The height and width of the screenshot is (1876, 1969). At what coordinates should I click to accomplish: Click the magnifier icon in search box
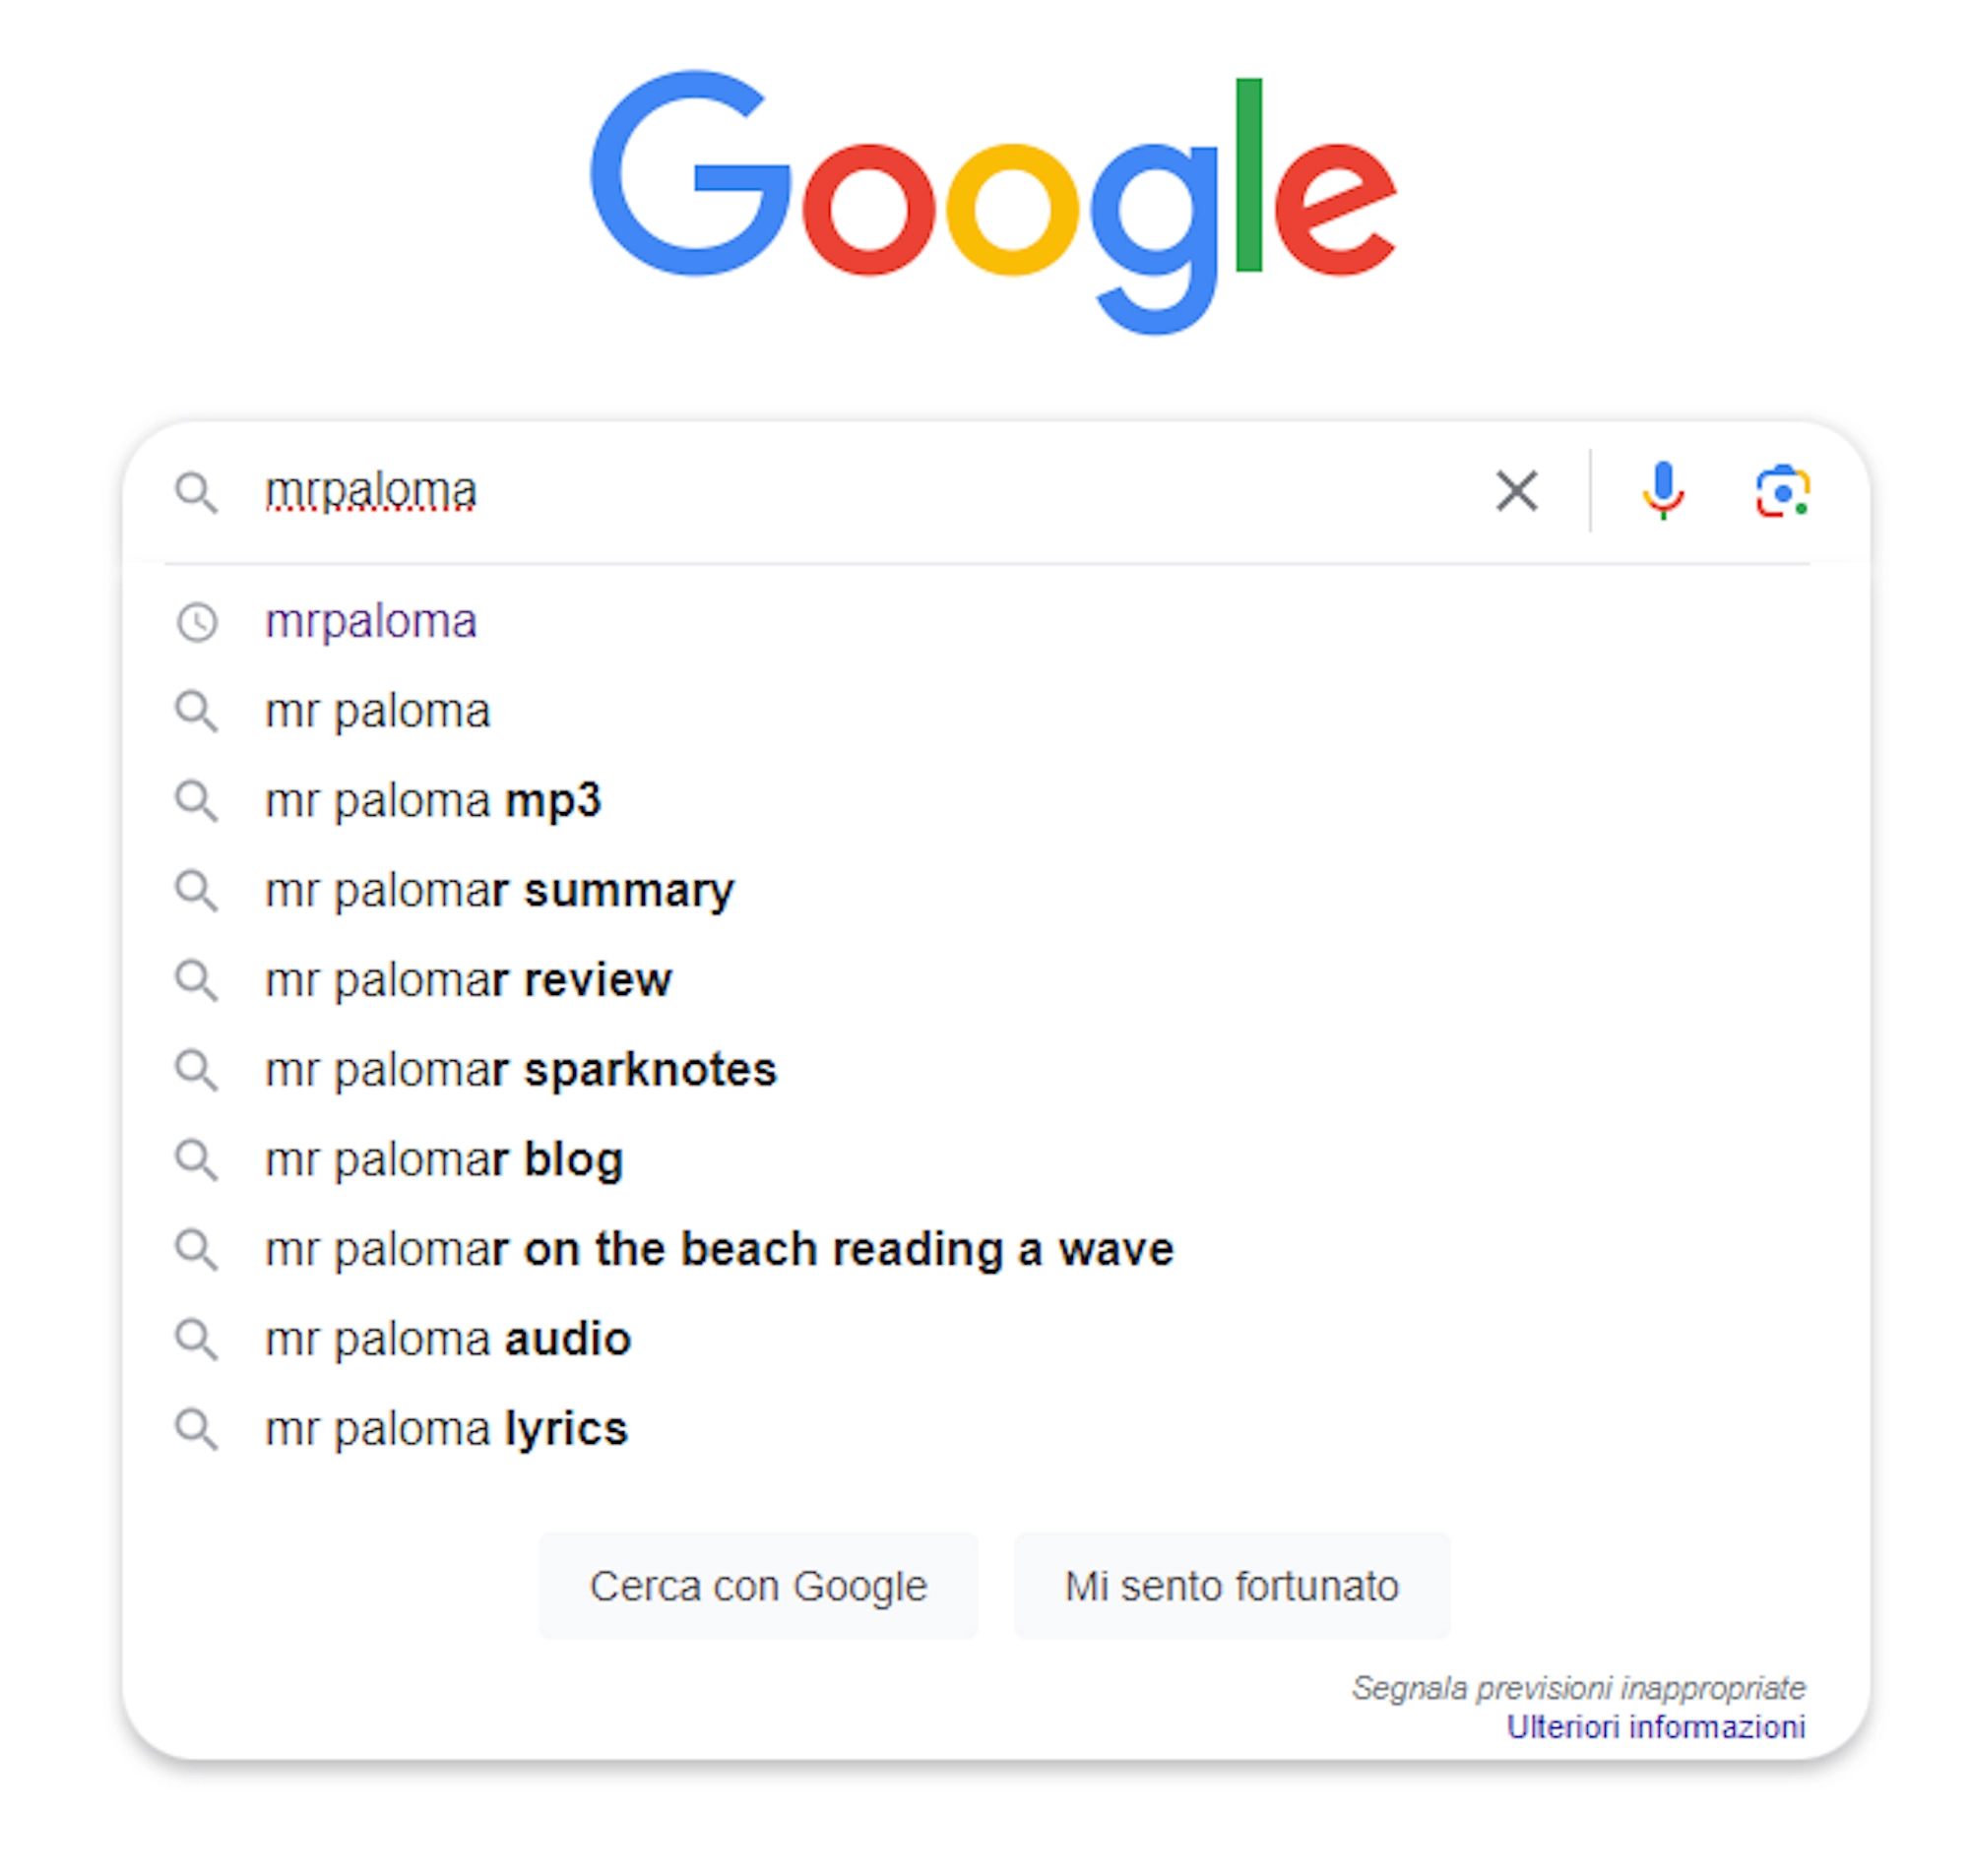click(196, 493)
